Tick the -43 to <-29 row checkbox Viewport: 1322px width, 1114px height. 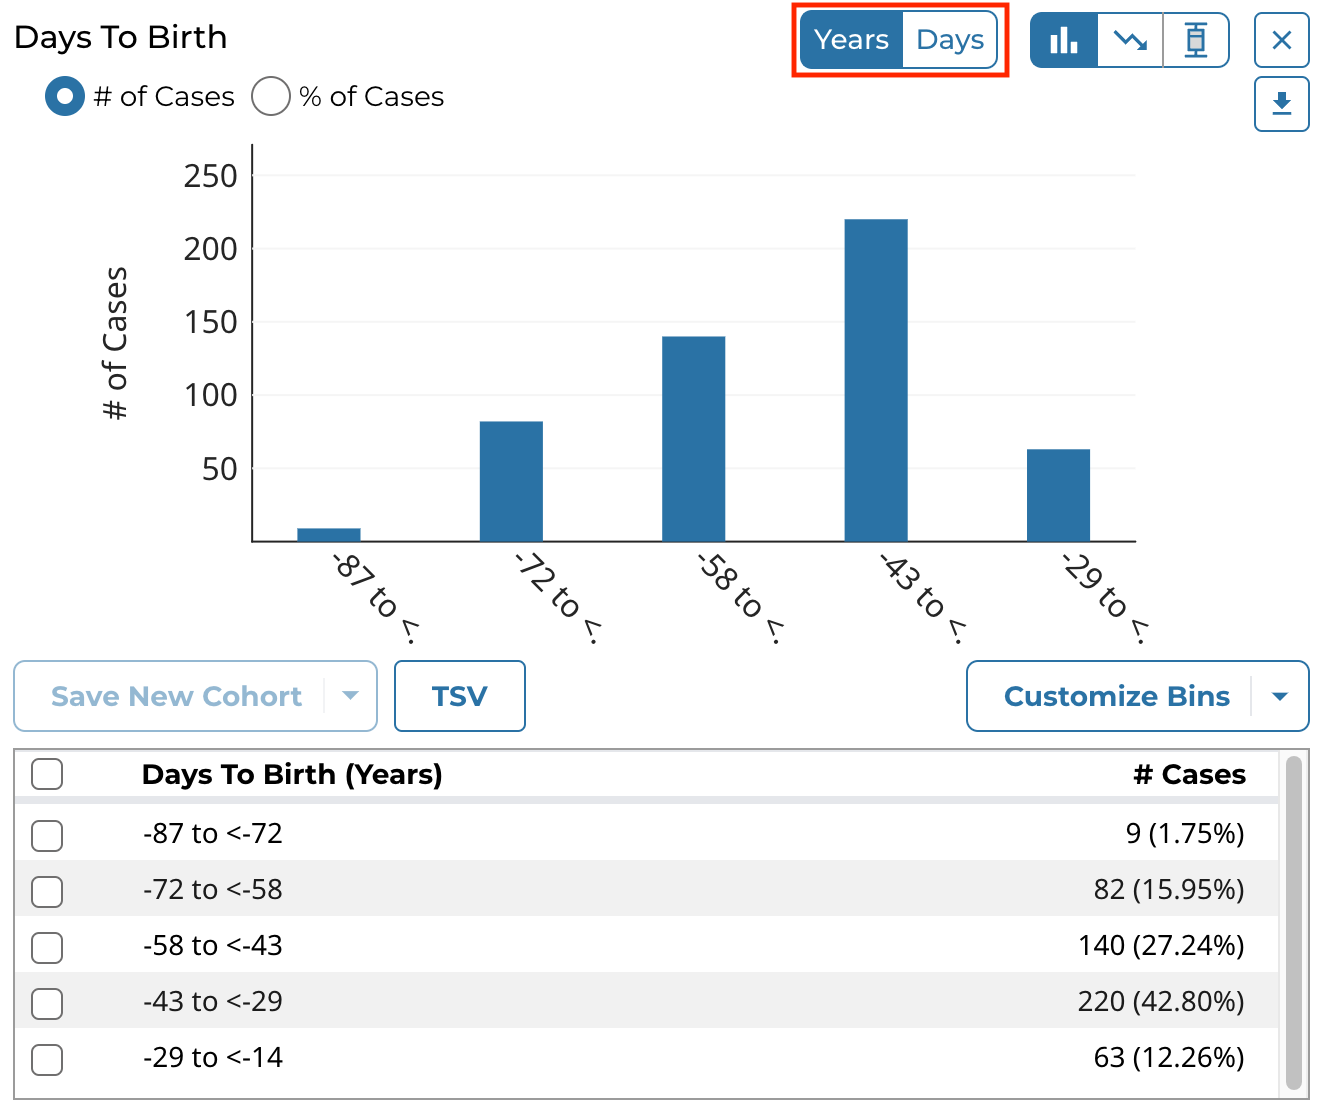47,1003
